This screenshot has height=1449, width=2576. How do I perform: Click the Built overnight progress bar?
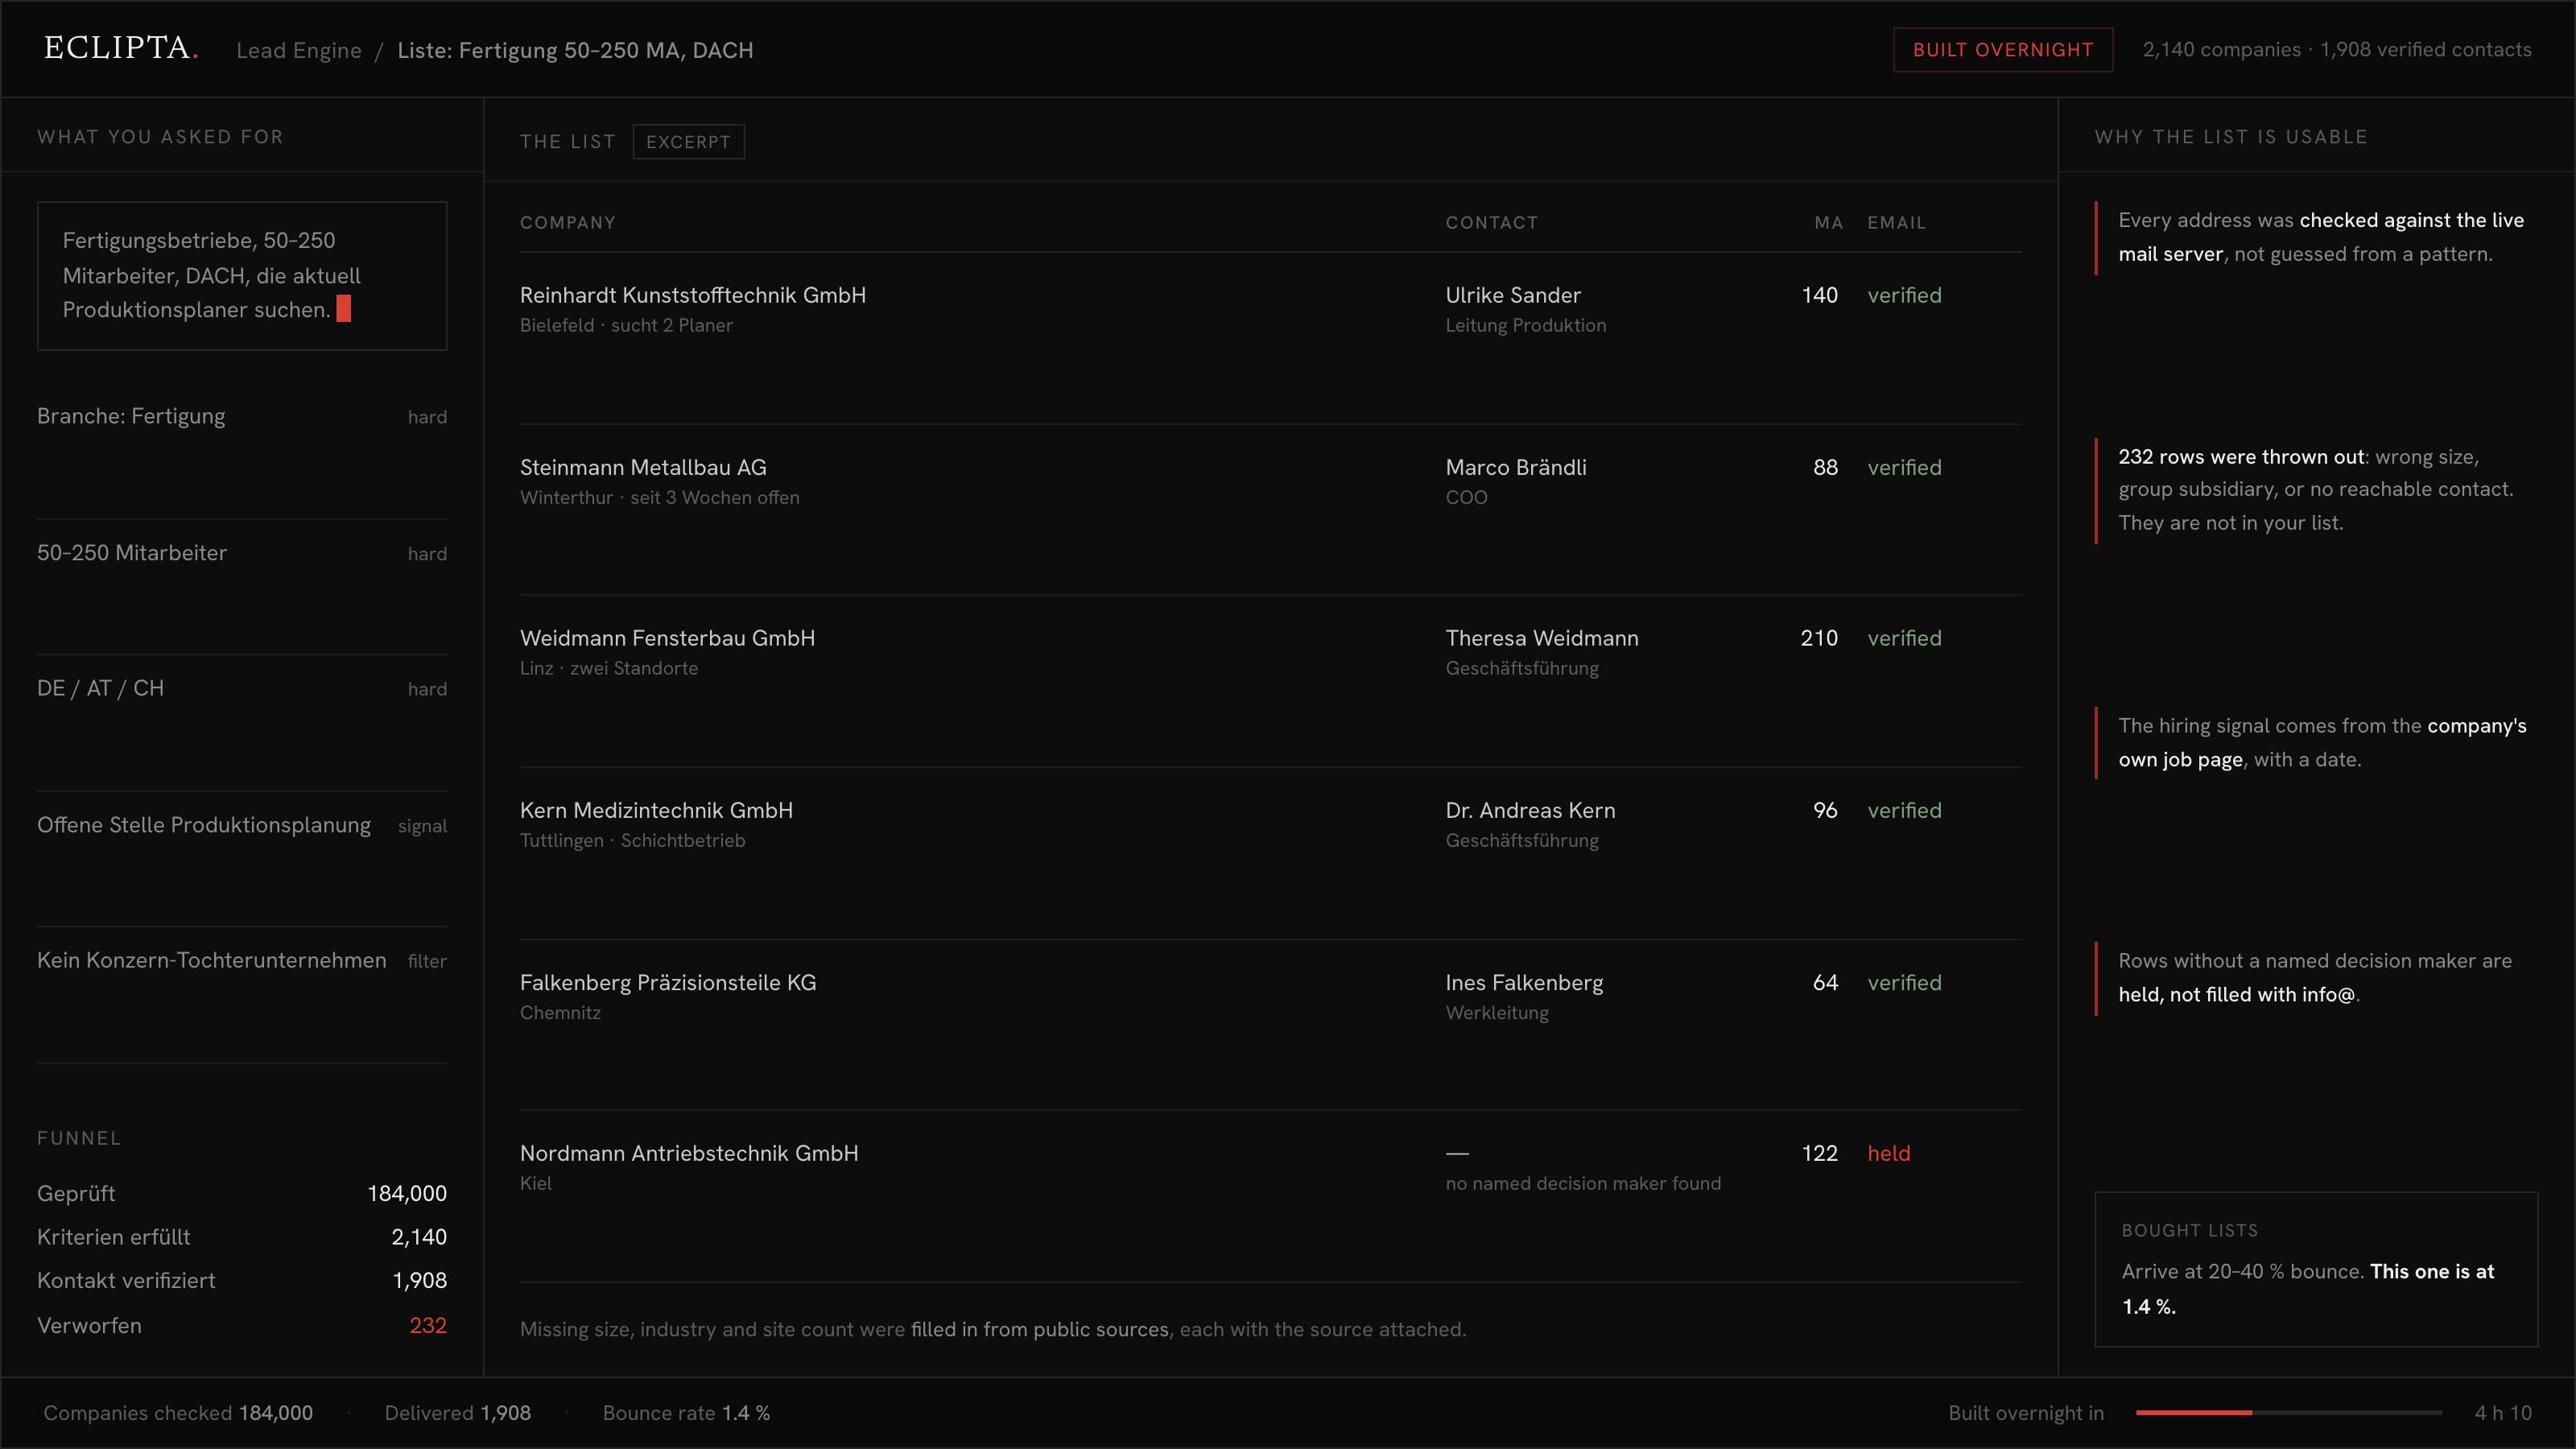click(x=2288, y=1413)
